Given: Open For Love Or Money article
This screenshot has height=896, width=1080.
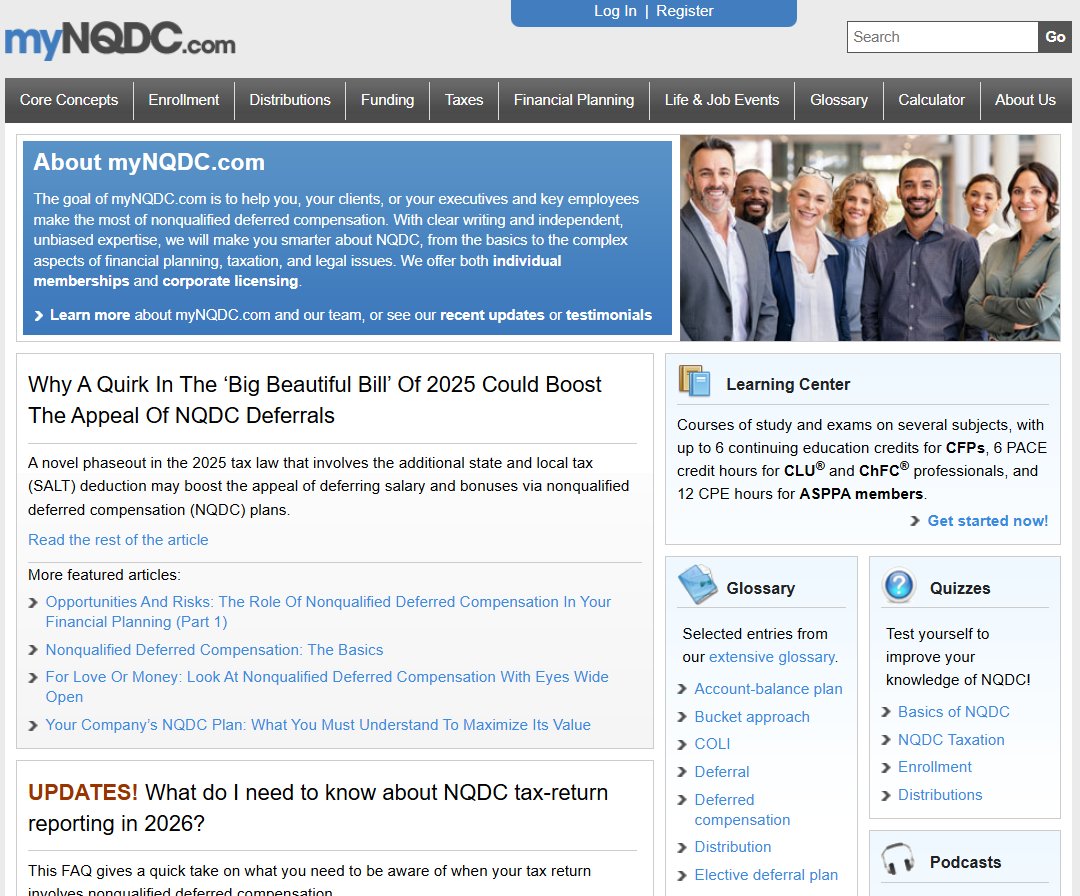Looking at the screenshot, I should coord(327,687).
